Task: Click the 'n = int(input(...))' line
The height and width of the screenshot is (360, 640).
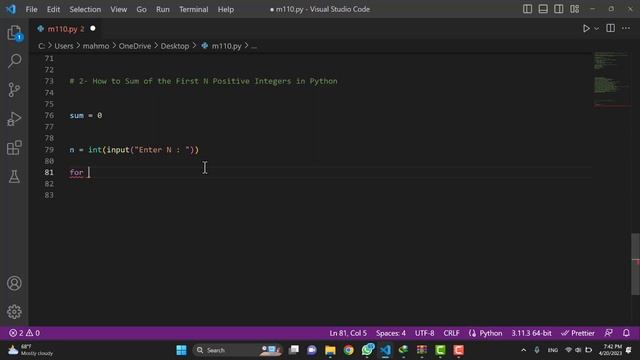Action: (x=134, y=150)
